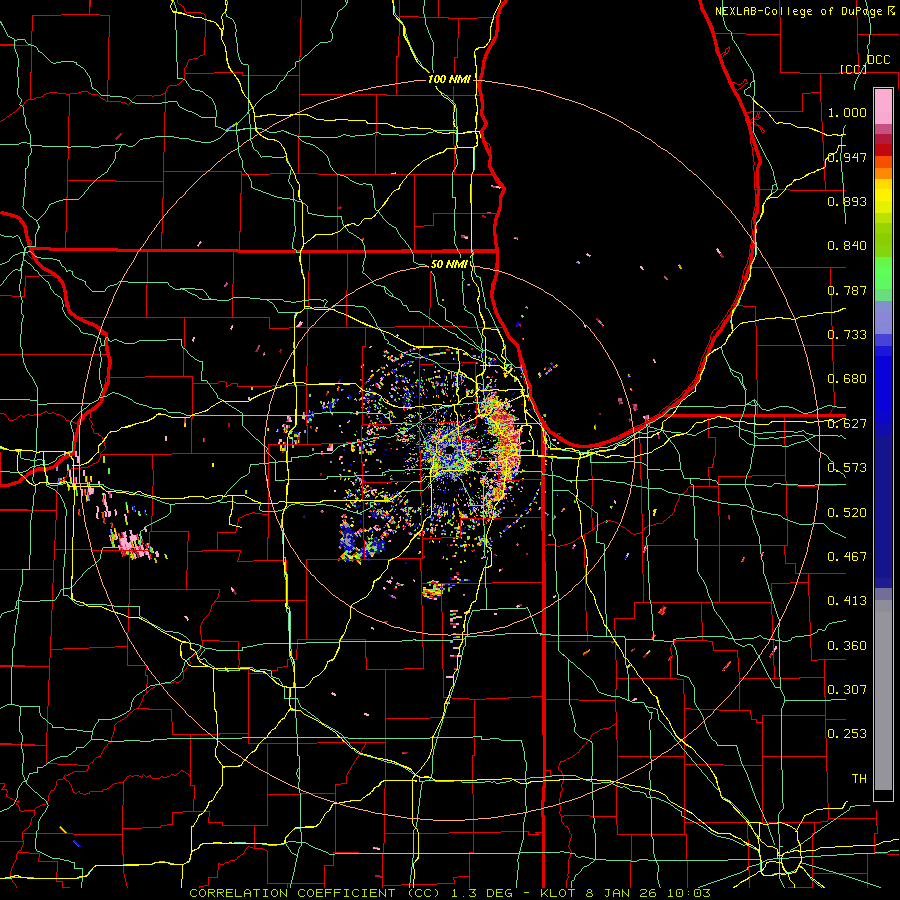Screen dimensions: 900x900
Task: Click the 50 NMI range ring label
Action: [x=448, y=264]
